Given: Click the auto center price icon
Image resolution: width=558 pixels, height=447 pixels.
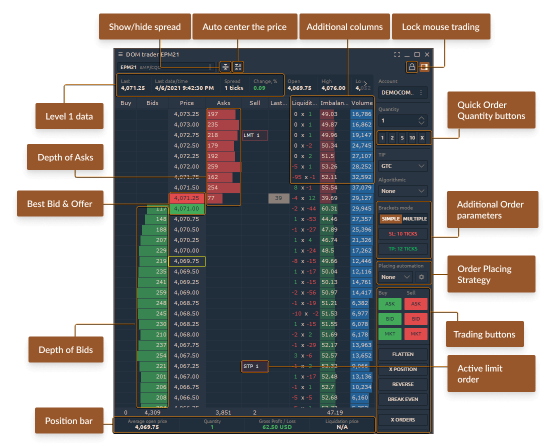Looking at the screenshot, I should 238,67.
